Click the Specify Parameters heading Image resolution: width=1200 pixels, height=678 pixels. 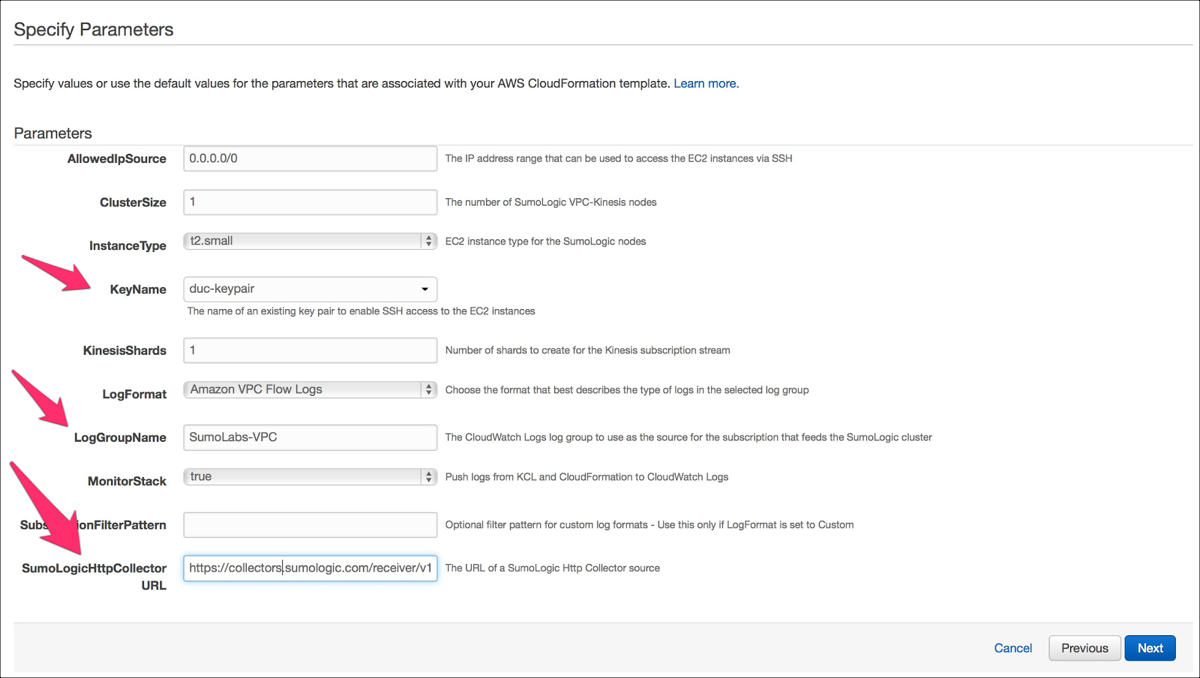point(94,29)
